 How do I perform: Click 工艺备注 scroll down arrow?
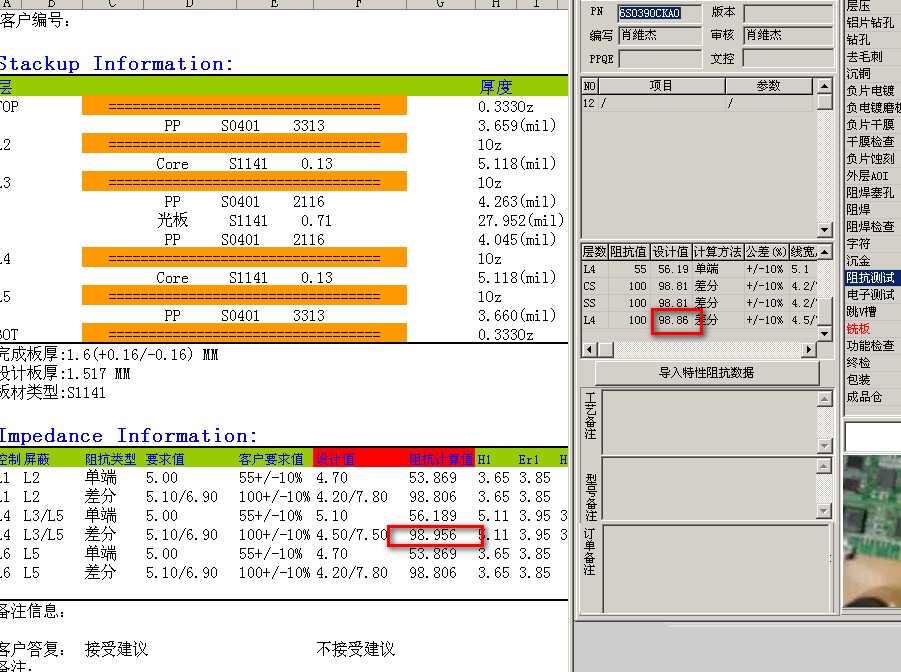(x=824, y=446)
